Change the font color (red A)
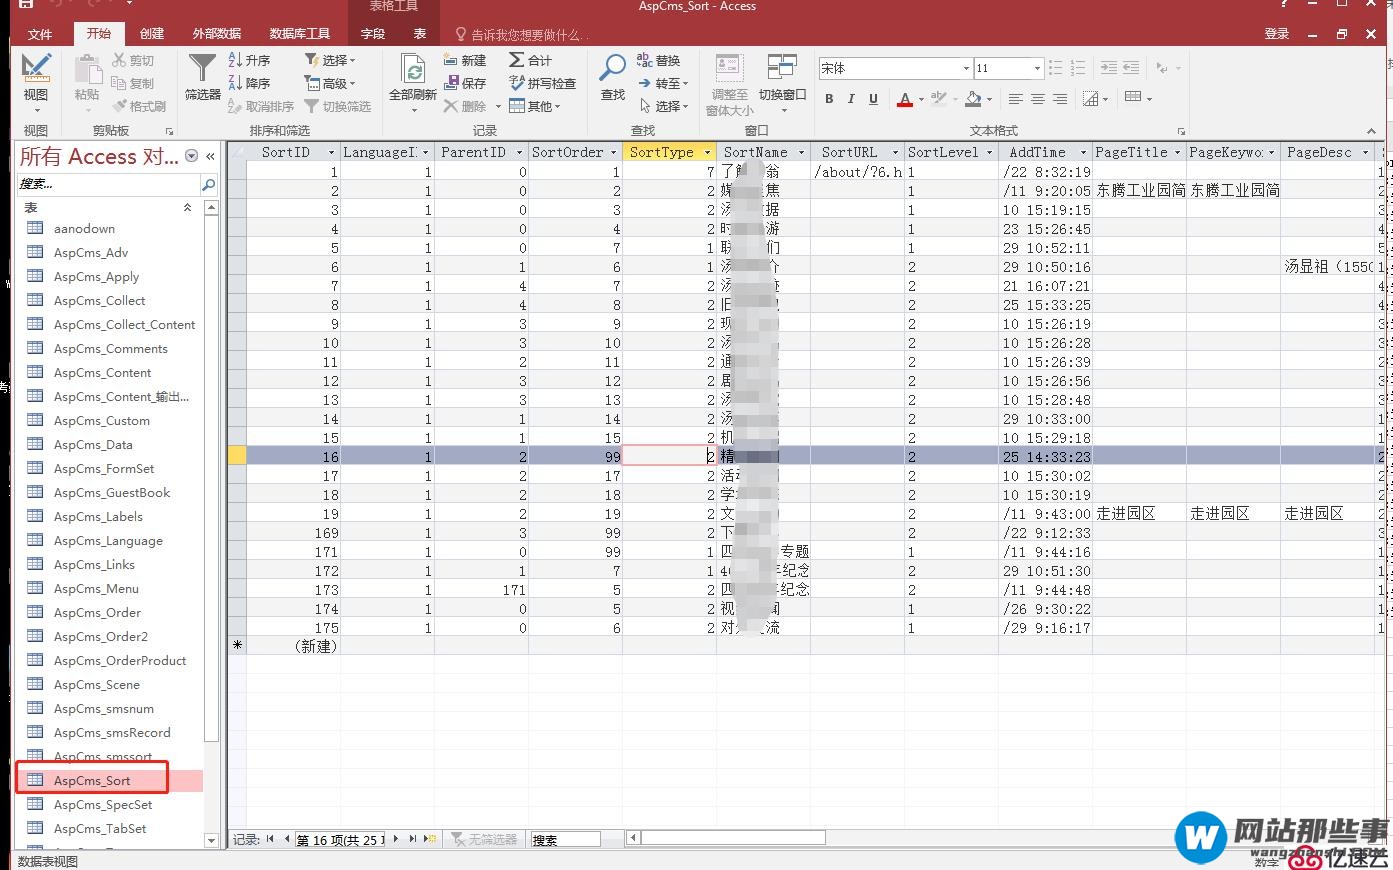The width and height of the screenshot is (1393, 870). [905, 98]
